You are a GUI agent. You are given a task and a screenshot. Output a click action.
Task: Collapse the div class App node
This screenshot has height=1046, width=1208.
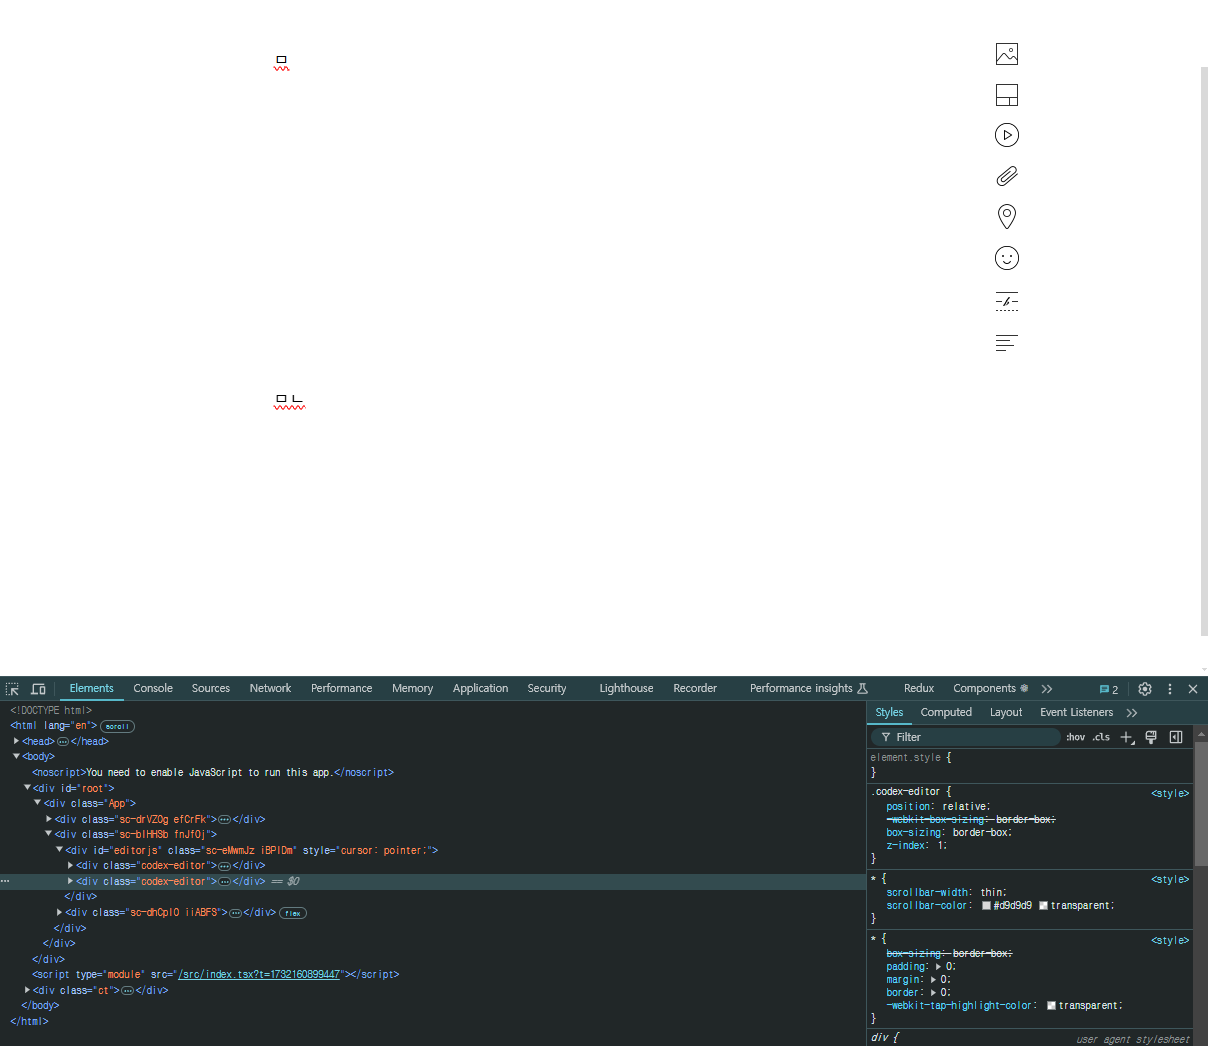coord(38,802)
